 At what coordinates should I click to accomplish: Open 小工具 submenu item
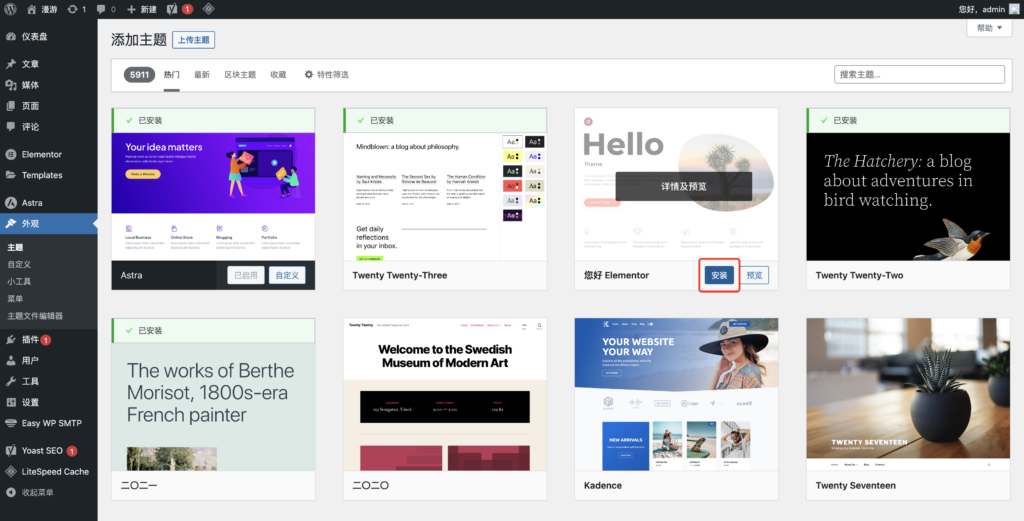click(19, 281)
